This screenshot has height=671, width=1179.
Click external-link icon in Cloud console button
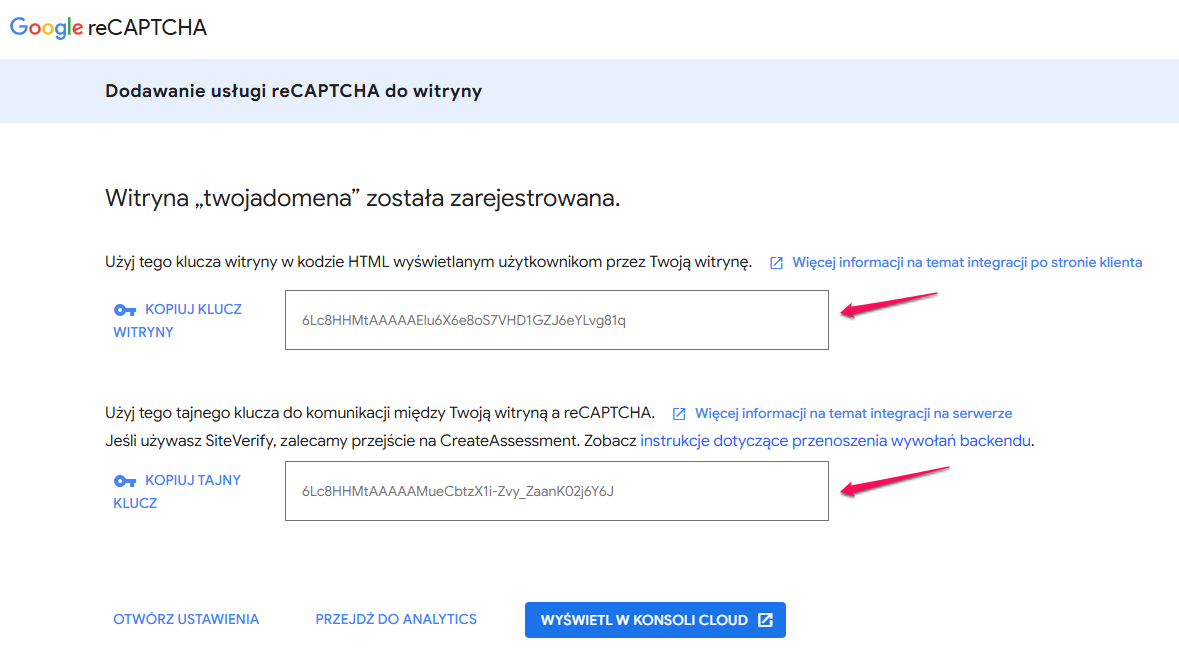point(765,620)
